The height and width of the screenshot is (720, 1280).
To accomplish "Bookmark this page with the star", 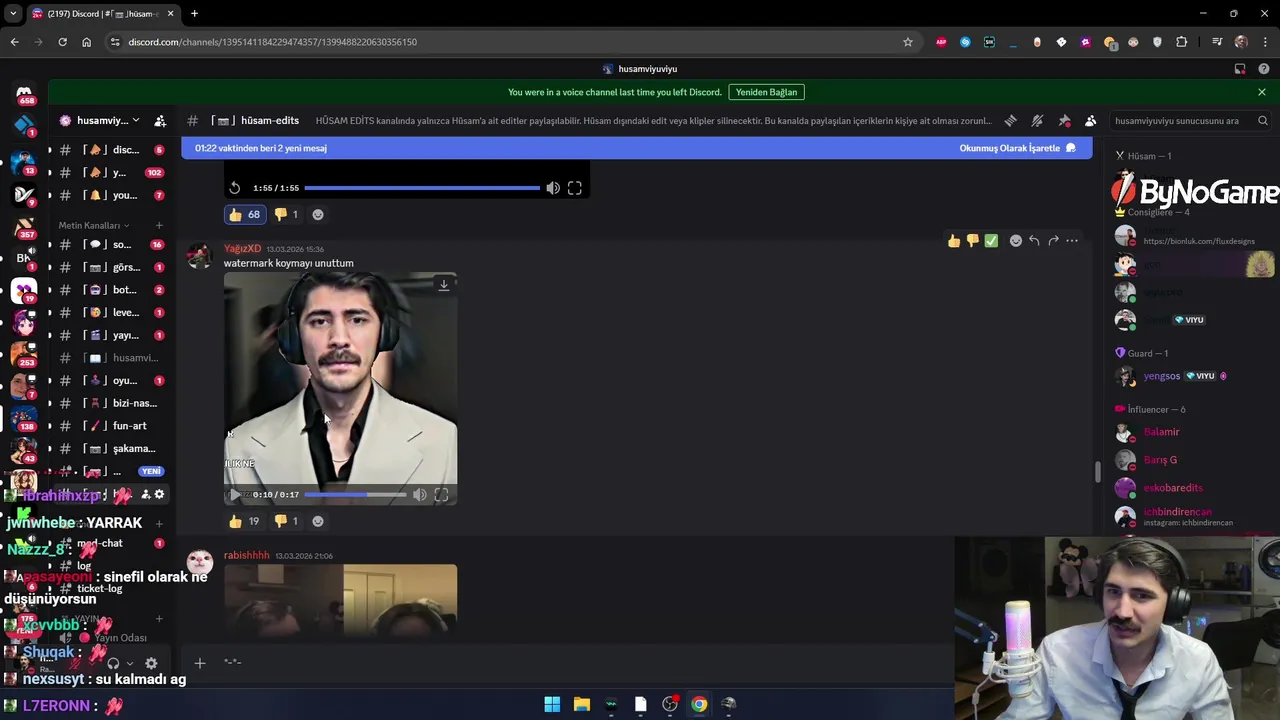I will 908,42.
